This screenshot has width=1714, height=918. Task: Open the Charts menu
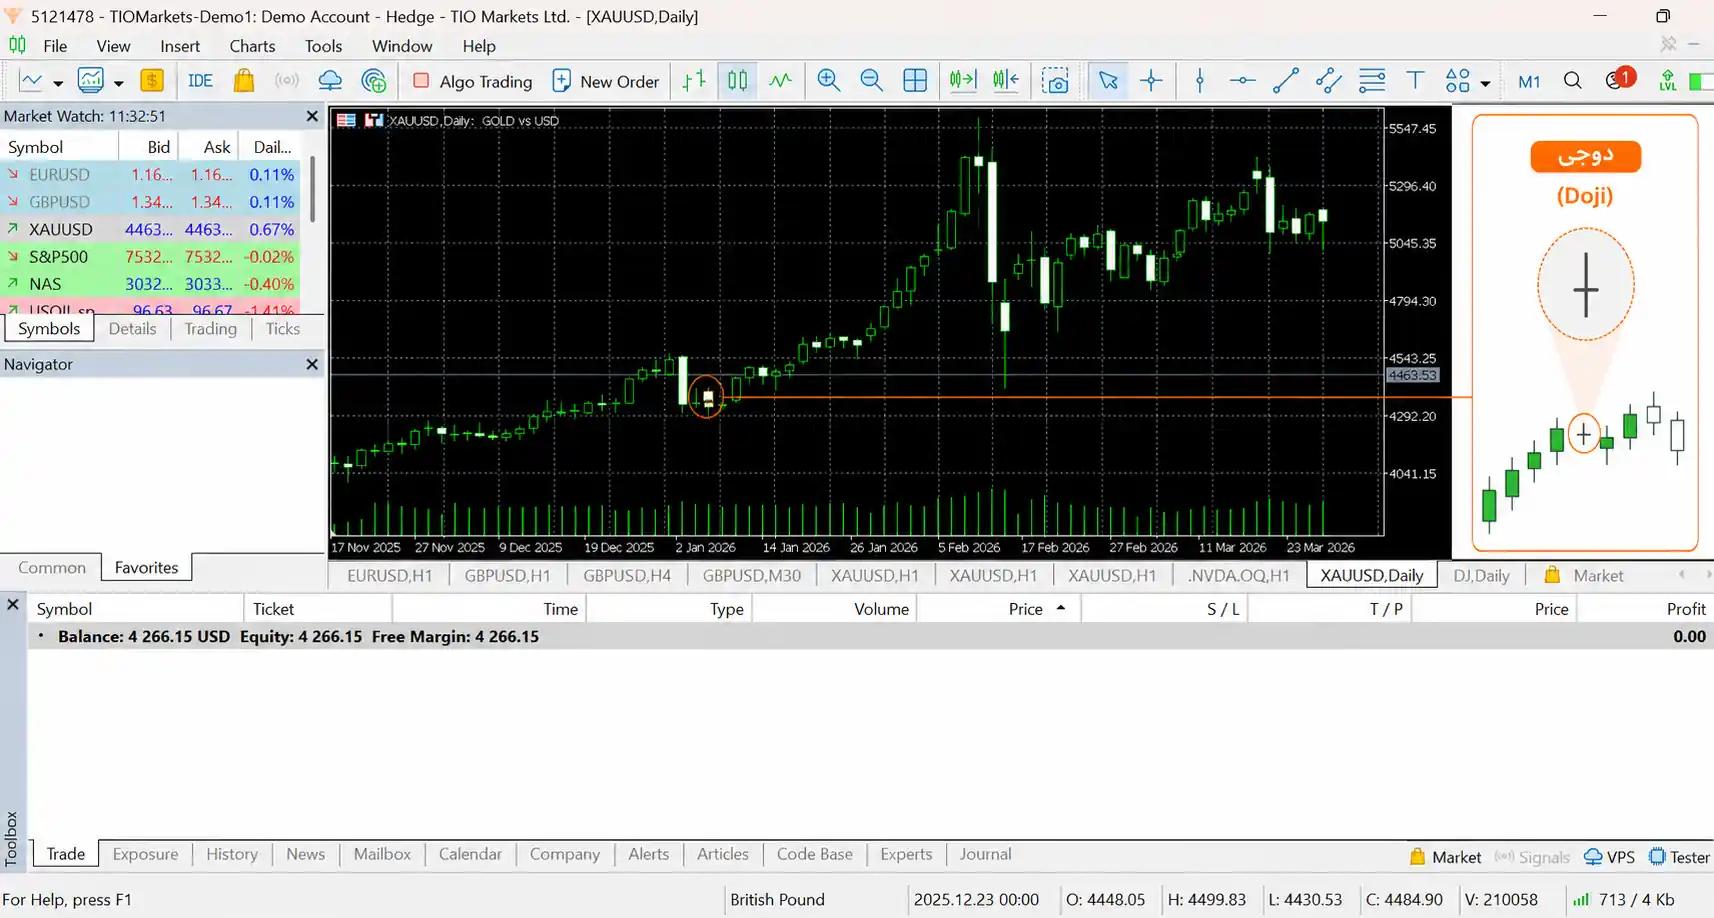pos(252,46)
